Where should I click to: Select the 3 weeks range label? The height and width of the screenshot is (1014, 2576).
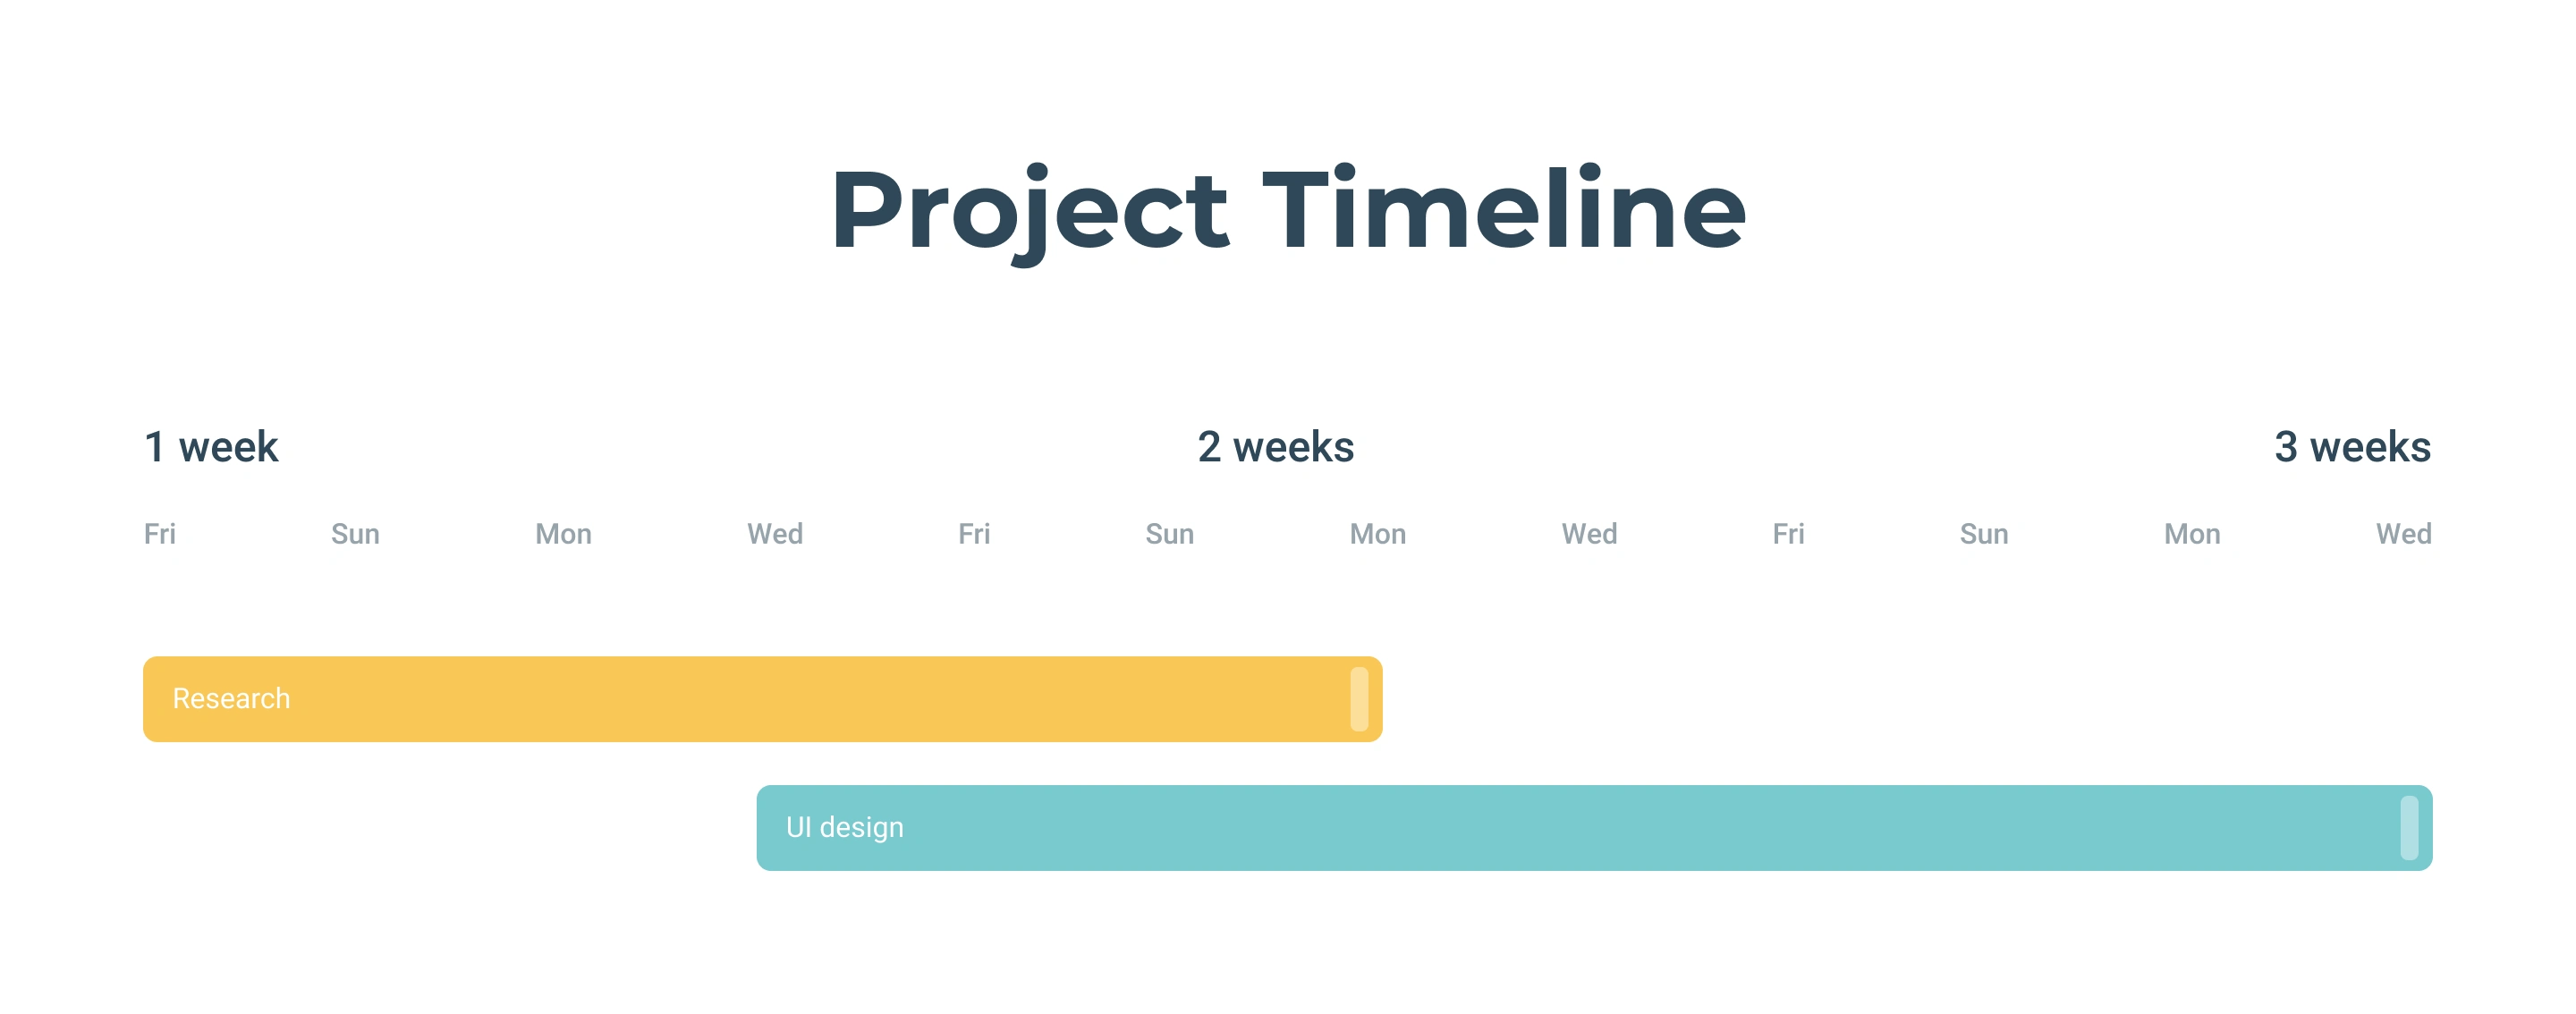tap(2353, 447)
